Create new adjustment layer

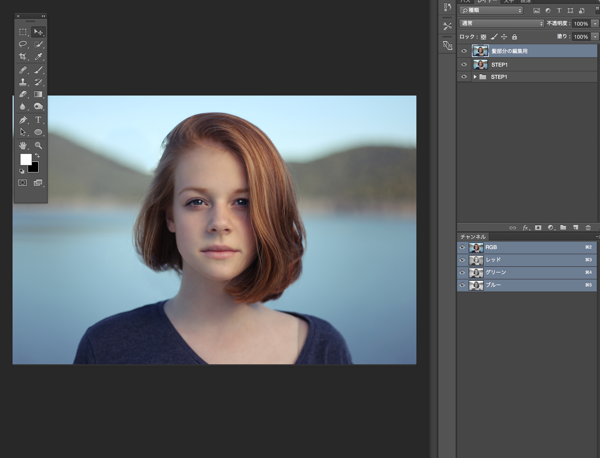point(551,228)
